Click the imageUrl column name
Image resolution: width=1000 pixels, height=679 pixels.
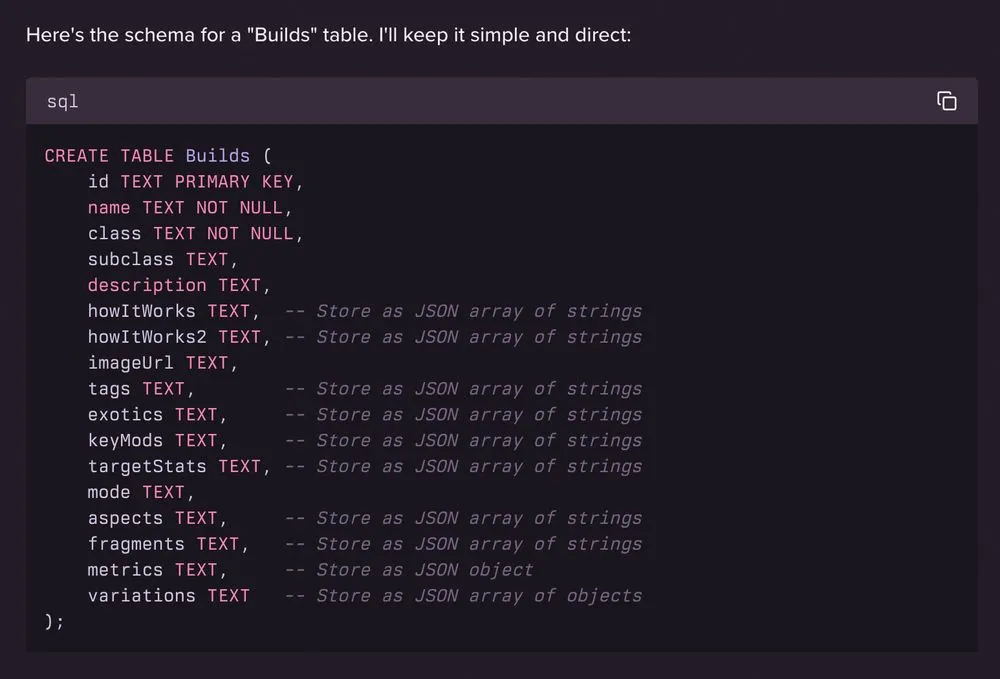(x=130, y=363)
